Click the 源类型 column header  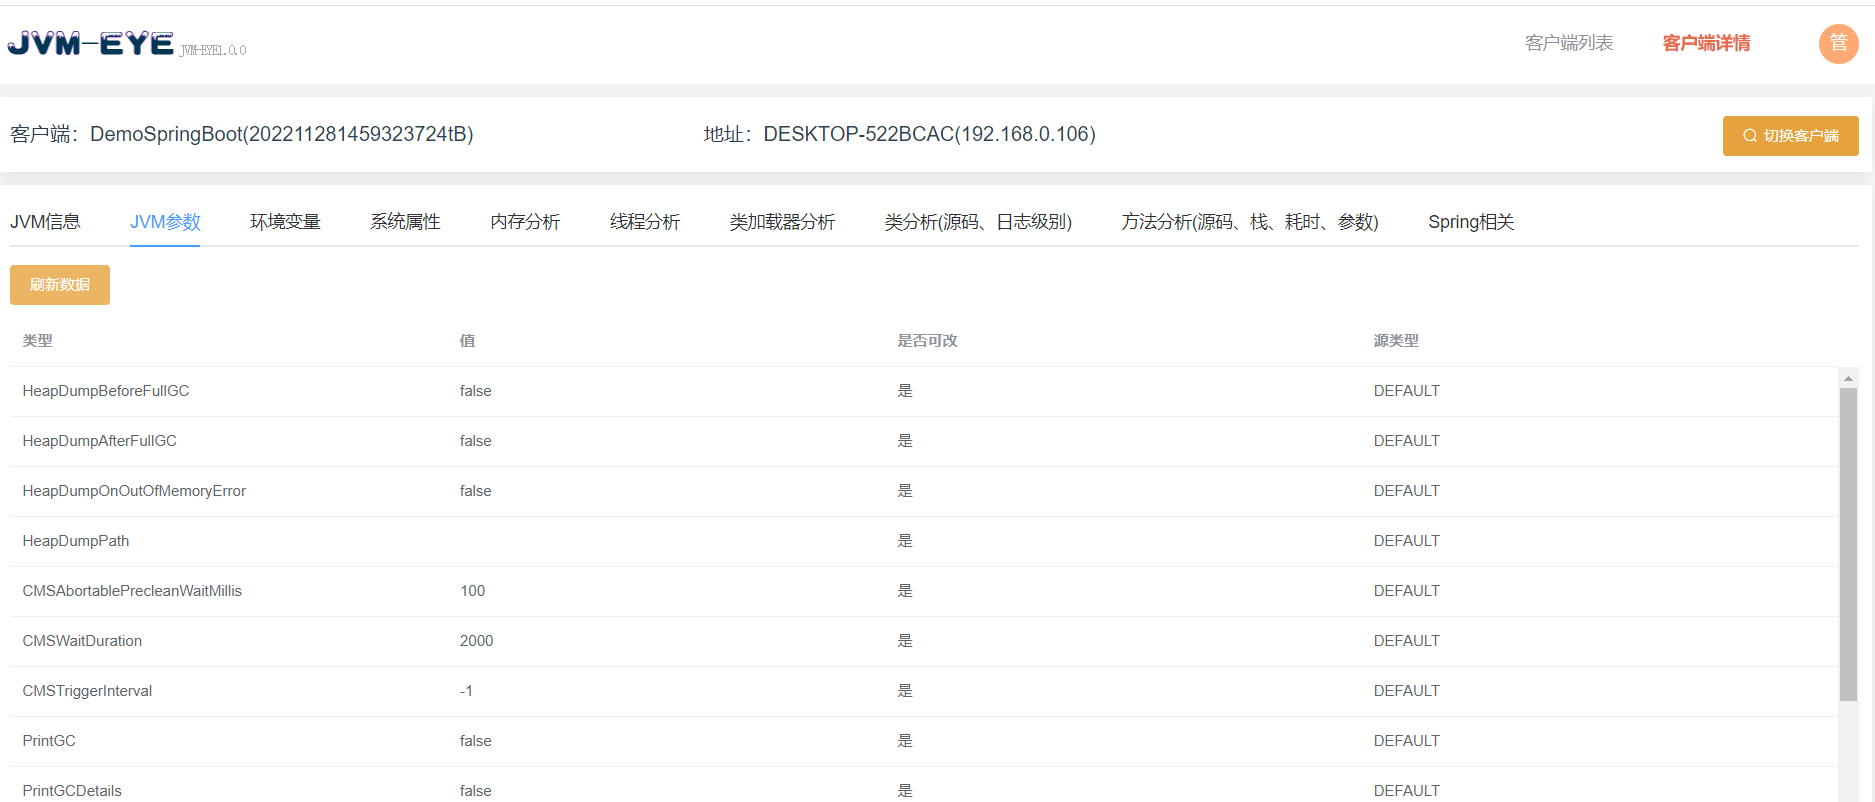point(1396,341)
